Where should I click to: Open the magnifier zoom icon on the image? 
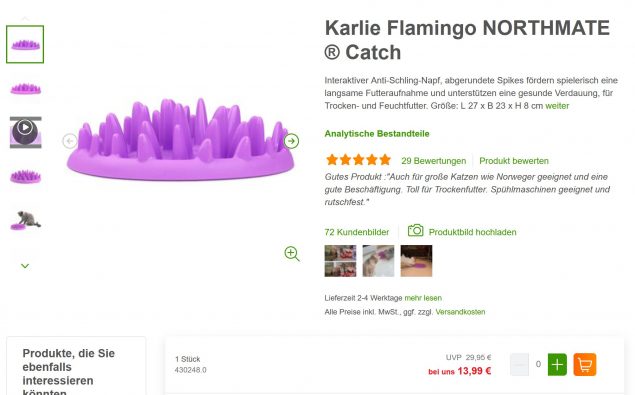coord(292,254)
